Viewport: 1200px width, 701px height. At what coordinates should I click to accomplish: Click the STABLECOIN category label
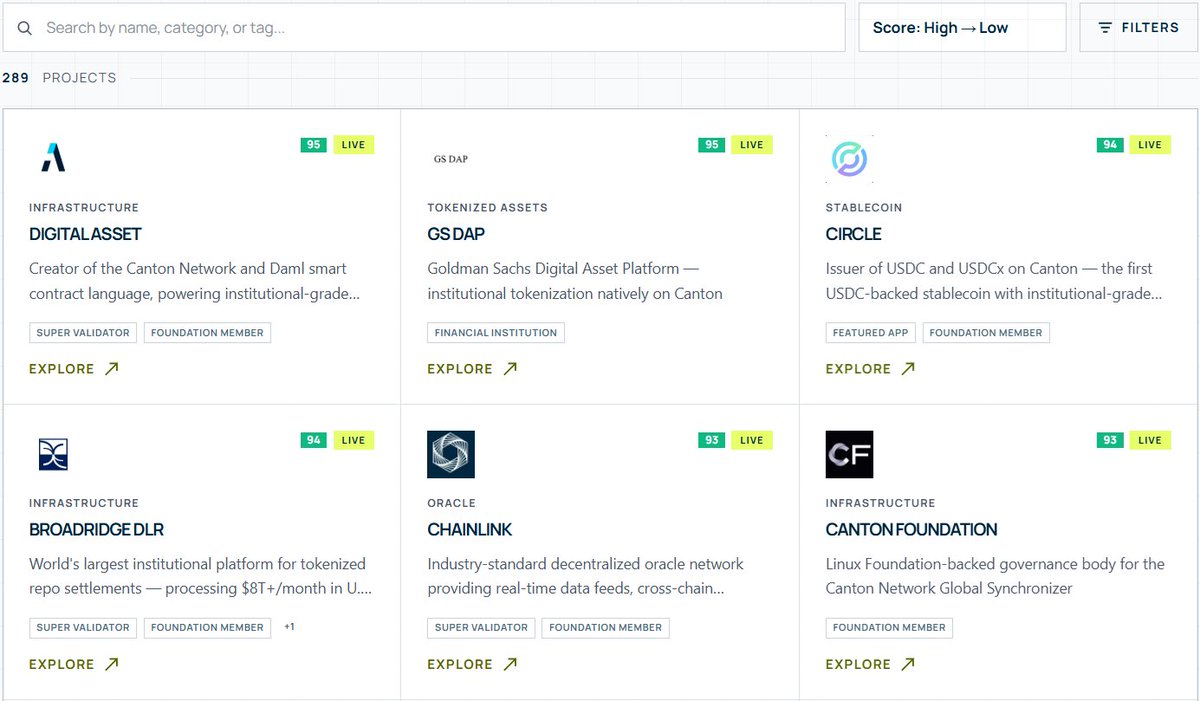(x=864, y=208)
